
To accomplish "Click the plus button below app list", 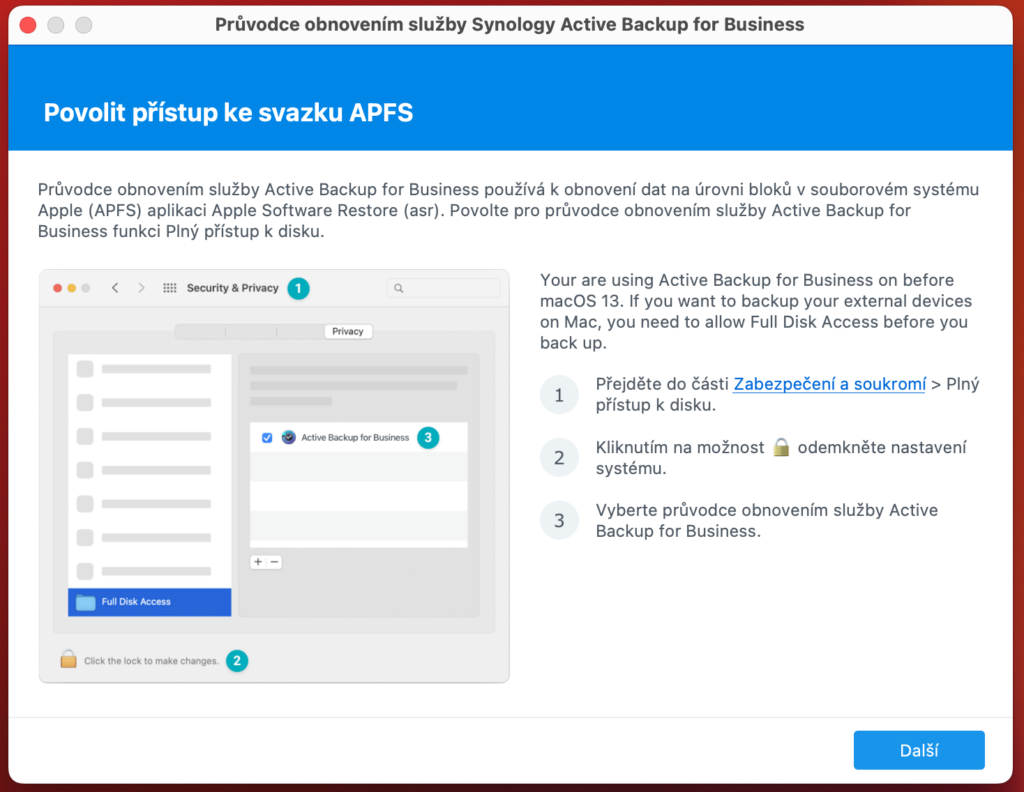I will point(258,562).
